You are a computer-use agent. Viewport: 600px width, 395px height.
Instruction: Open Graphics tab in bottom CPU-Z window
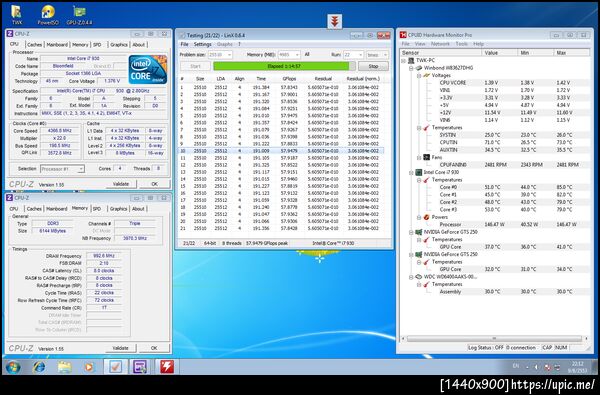pos(118,209)
